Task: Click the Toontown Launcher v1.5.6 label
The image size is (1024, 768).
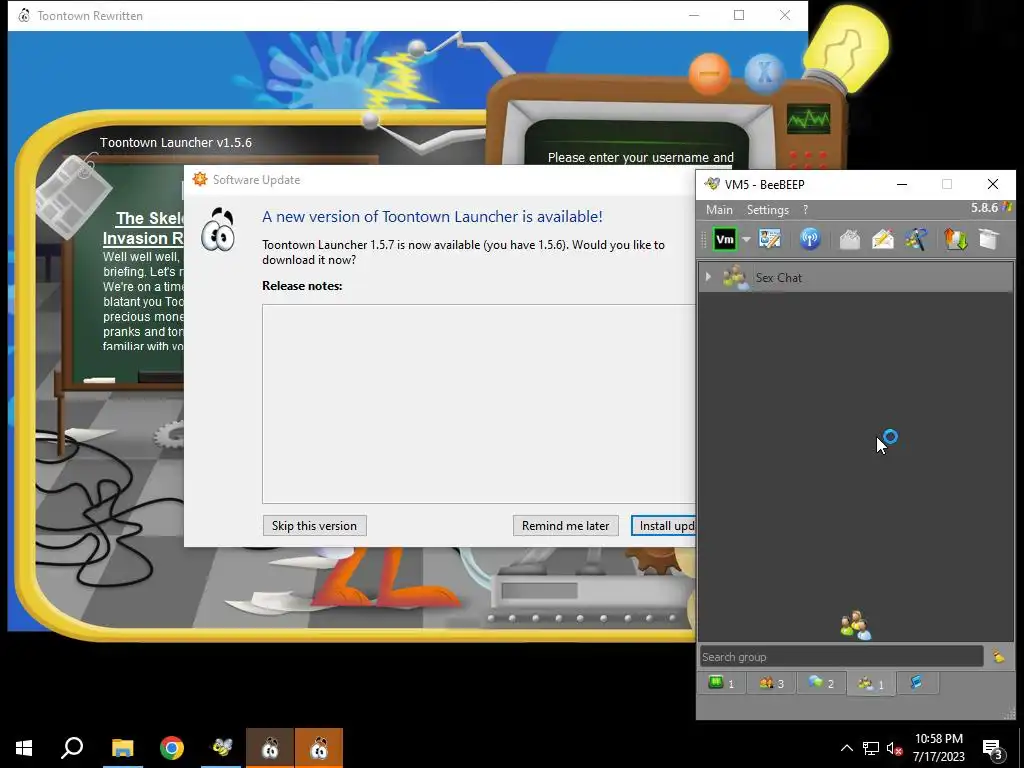Action: click(x=176, y=142)
